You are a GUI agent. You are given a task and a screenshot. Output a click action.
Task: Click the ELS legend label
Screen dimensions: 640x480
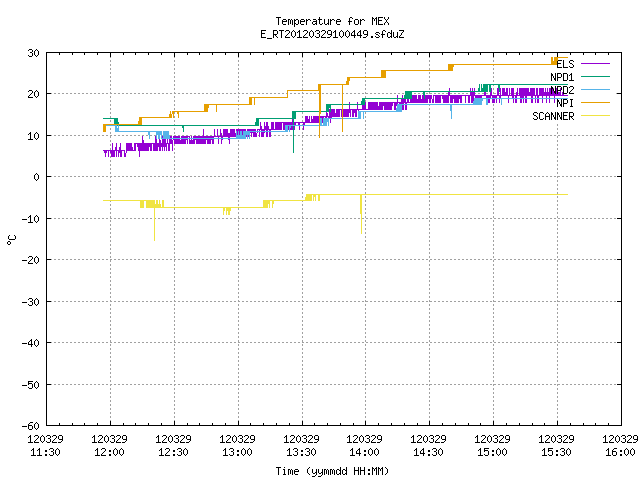(565, 64)
